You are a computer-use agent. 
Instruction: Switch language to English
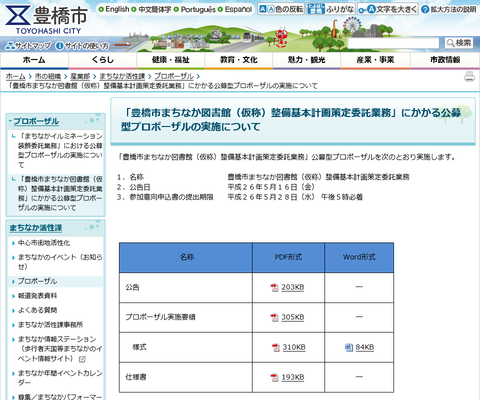114,9
